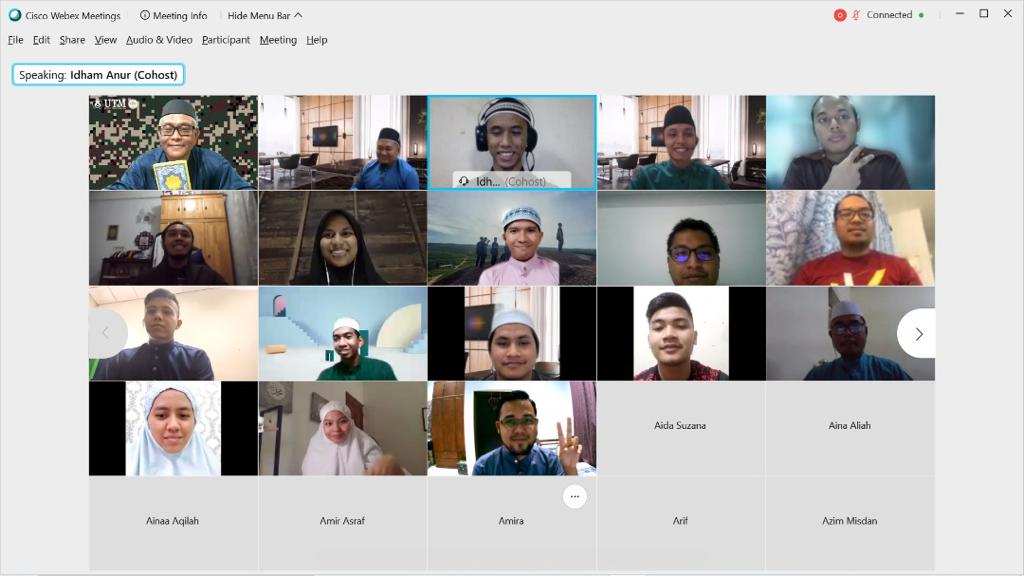The image size is (1024, 576).
Task: Open the Audio & Video menu
Action: [x=159, y=40]
